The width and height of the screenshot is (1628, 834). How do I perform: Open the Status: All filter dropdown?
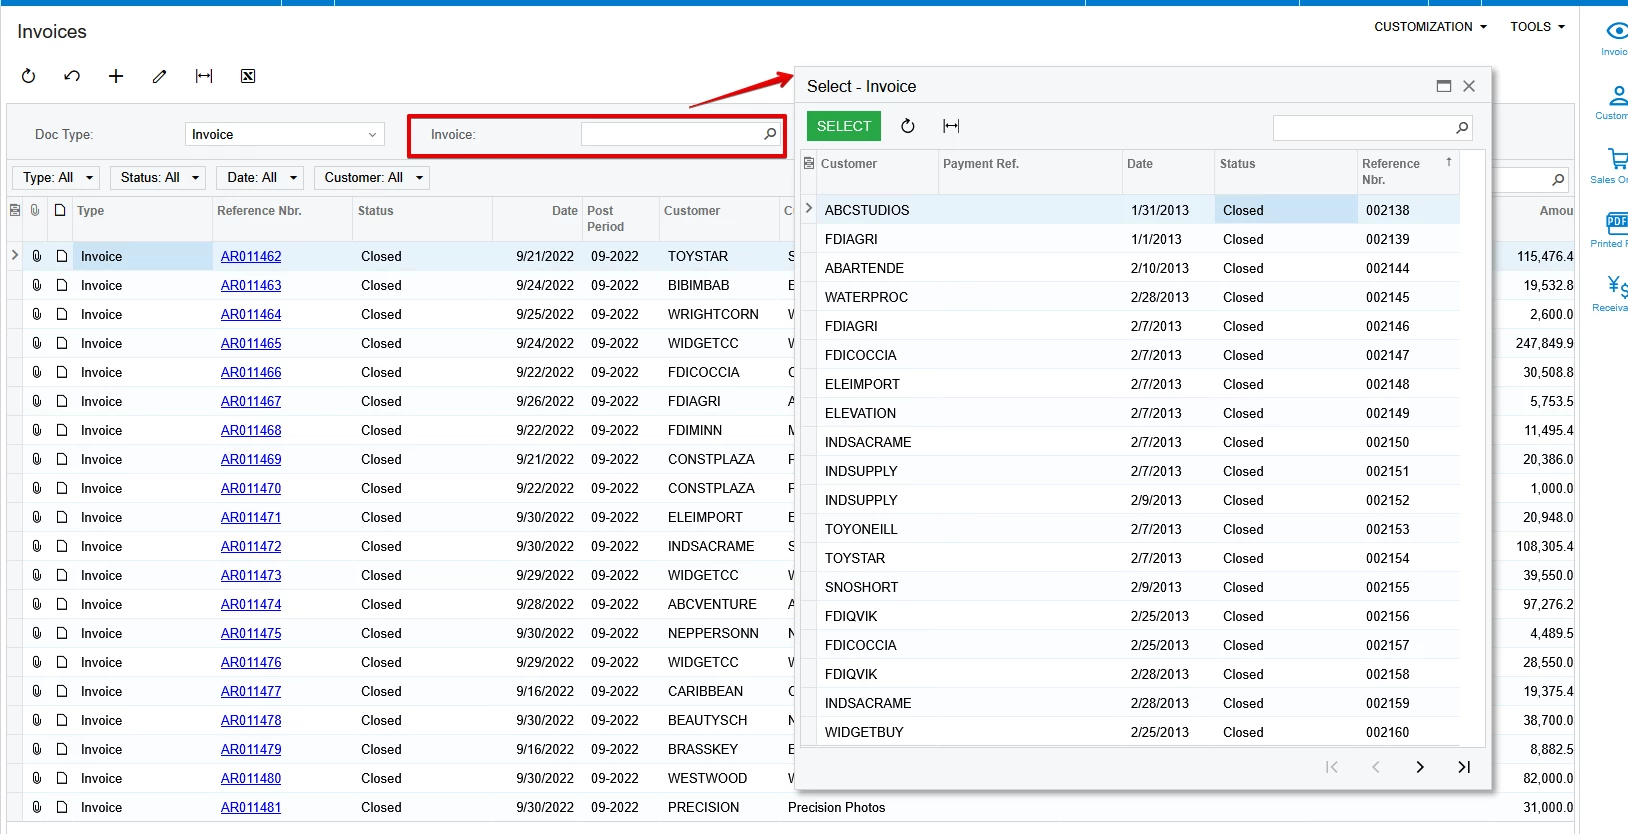(158, 178)
